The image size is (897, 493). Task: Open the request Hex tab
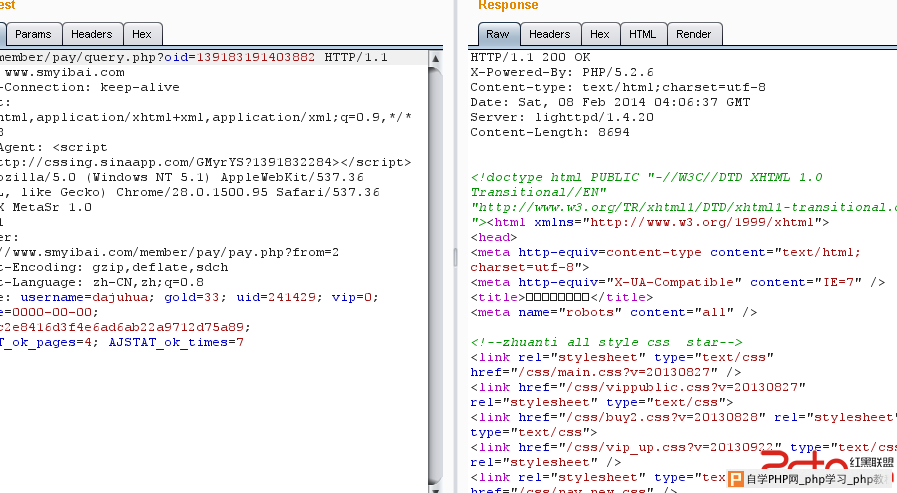pyautogui.click(x=142, y=34)
